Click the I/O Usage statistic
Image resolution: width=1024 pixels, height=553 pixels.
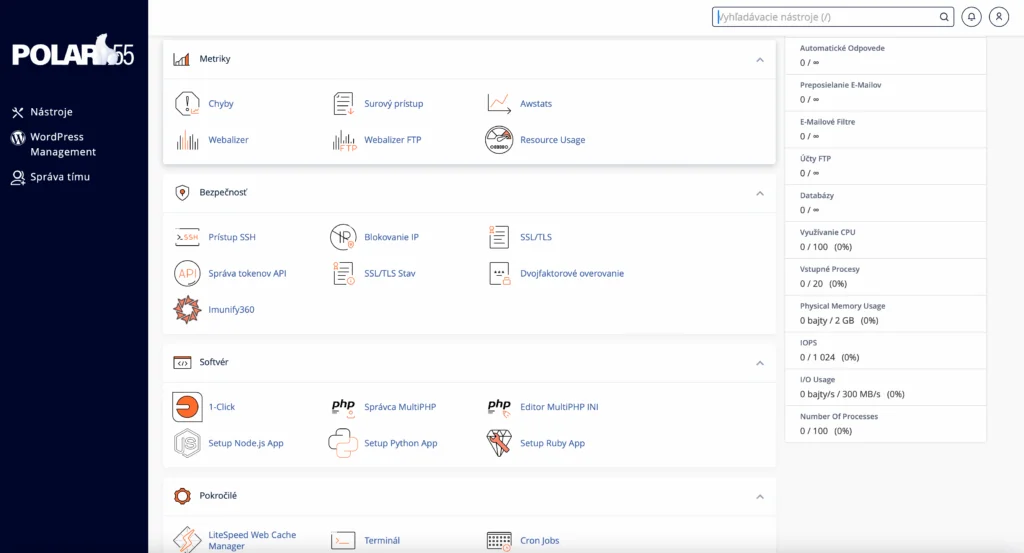click(885, 387)
